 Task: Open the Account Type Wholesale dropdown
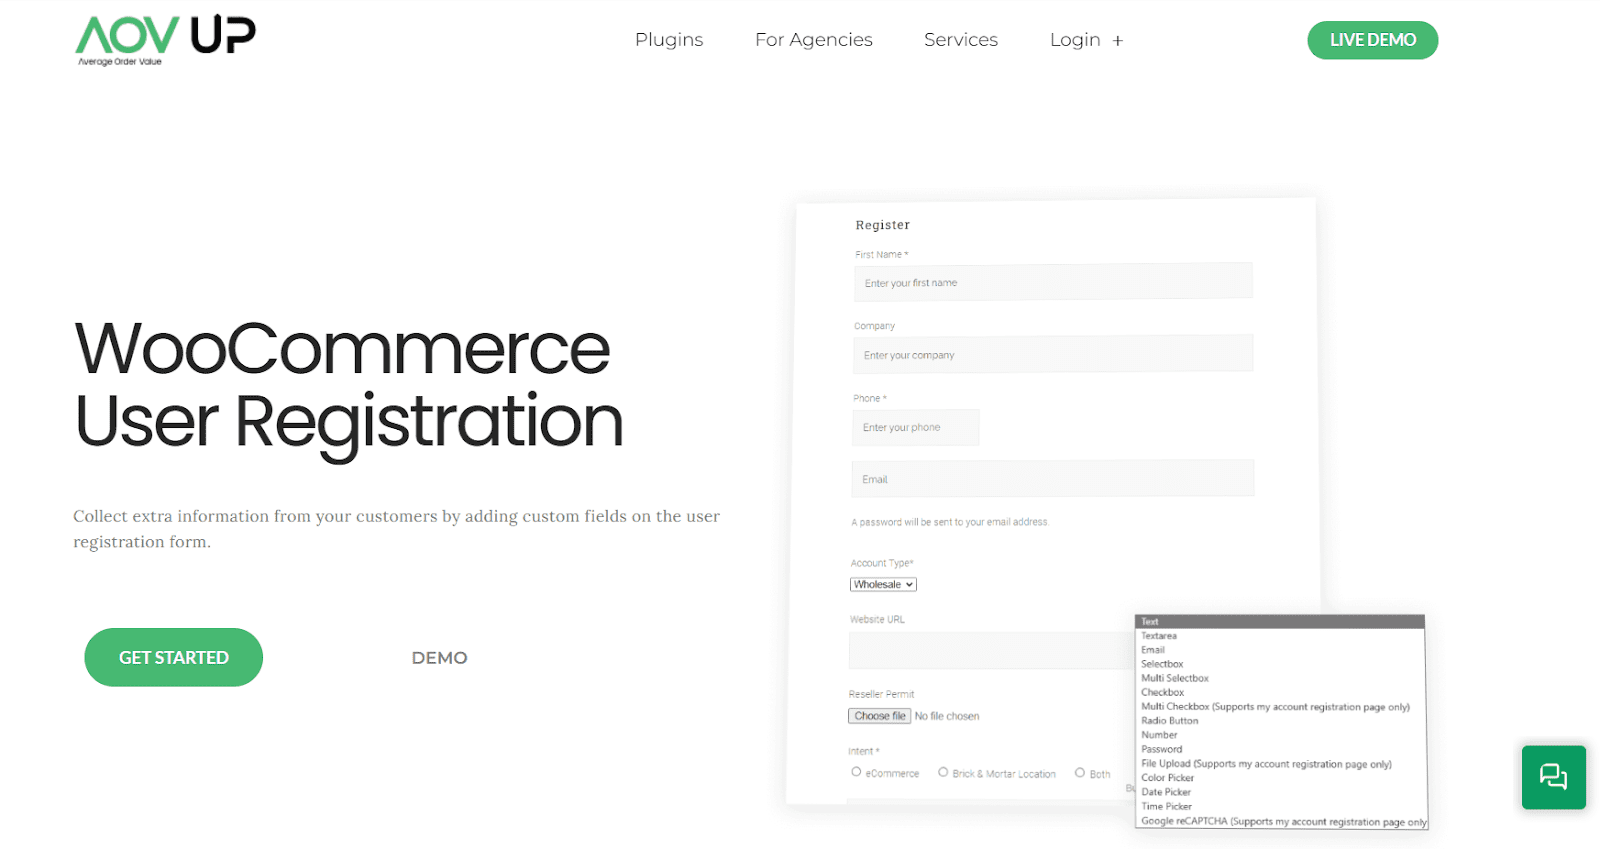click(x=883, y=585)
